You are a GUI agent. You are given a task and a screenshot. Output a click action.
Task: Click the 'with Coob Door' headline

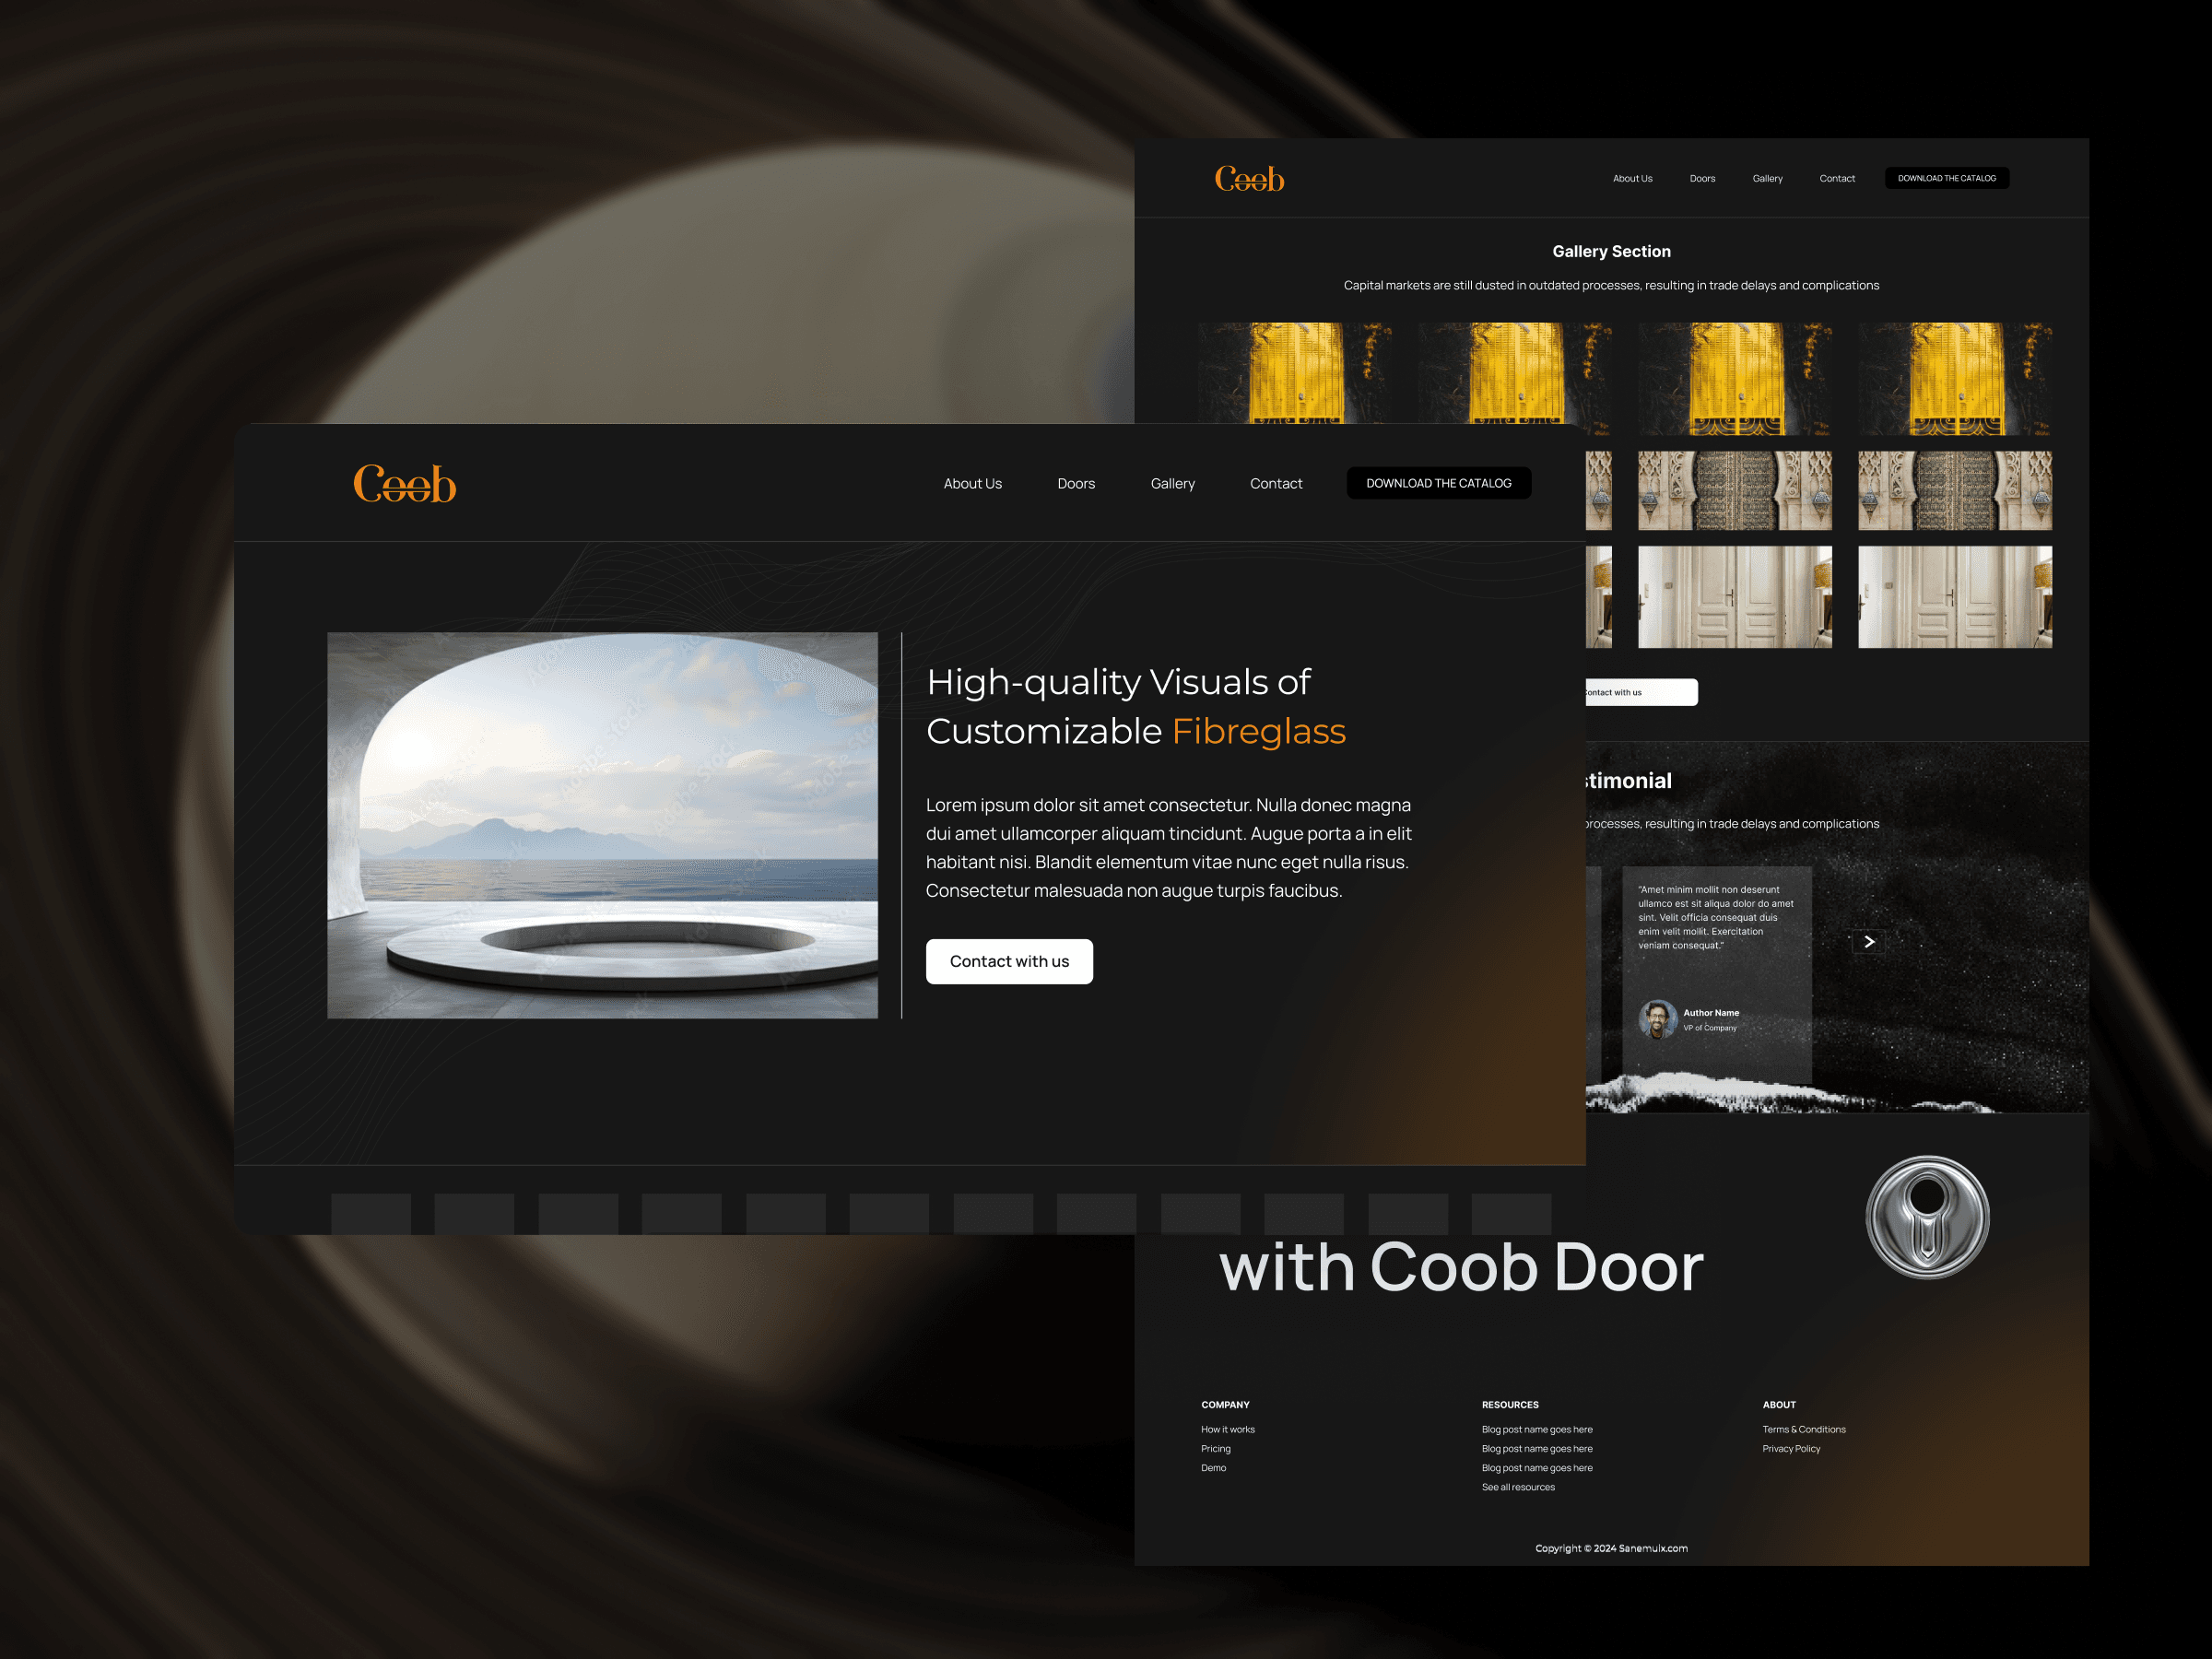point(1461,1267)
